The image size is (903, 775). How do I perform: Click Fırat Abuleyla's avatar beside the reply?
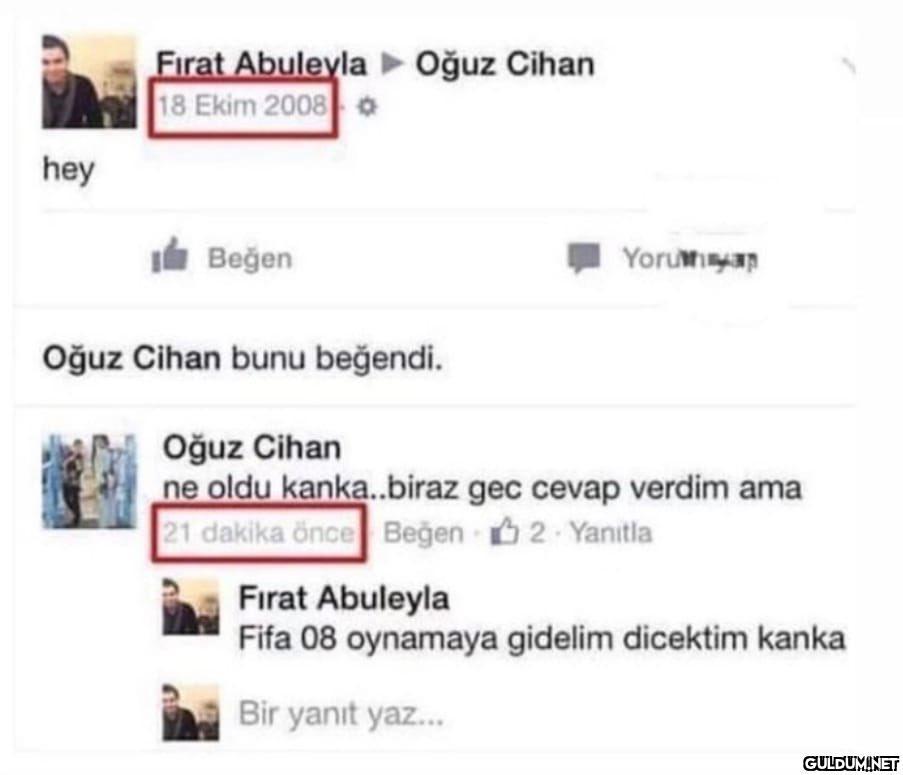[191, 607]
